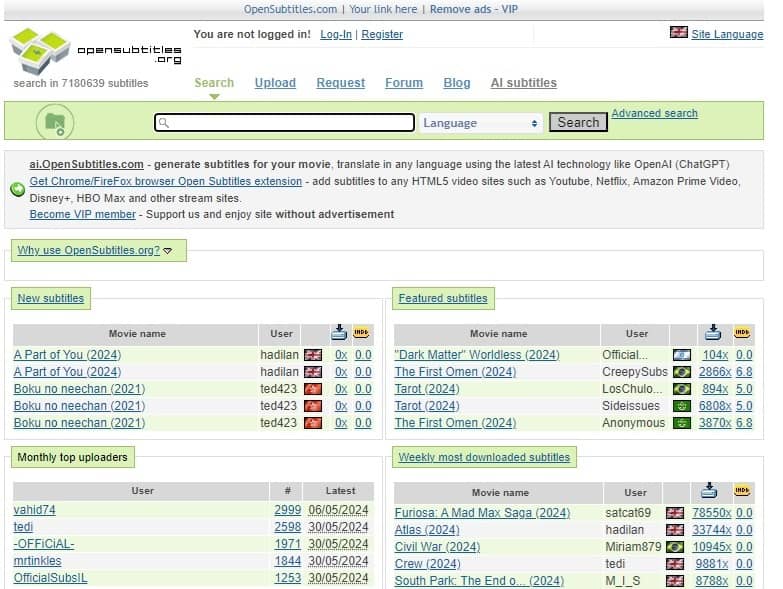Open the AI subtitles tab
Image resolution: width=783 pixels, height=589 pixels.
tap(524, 83)
